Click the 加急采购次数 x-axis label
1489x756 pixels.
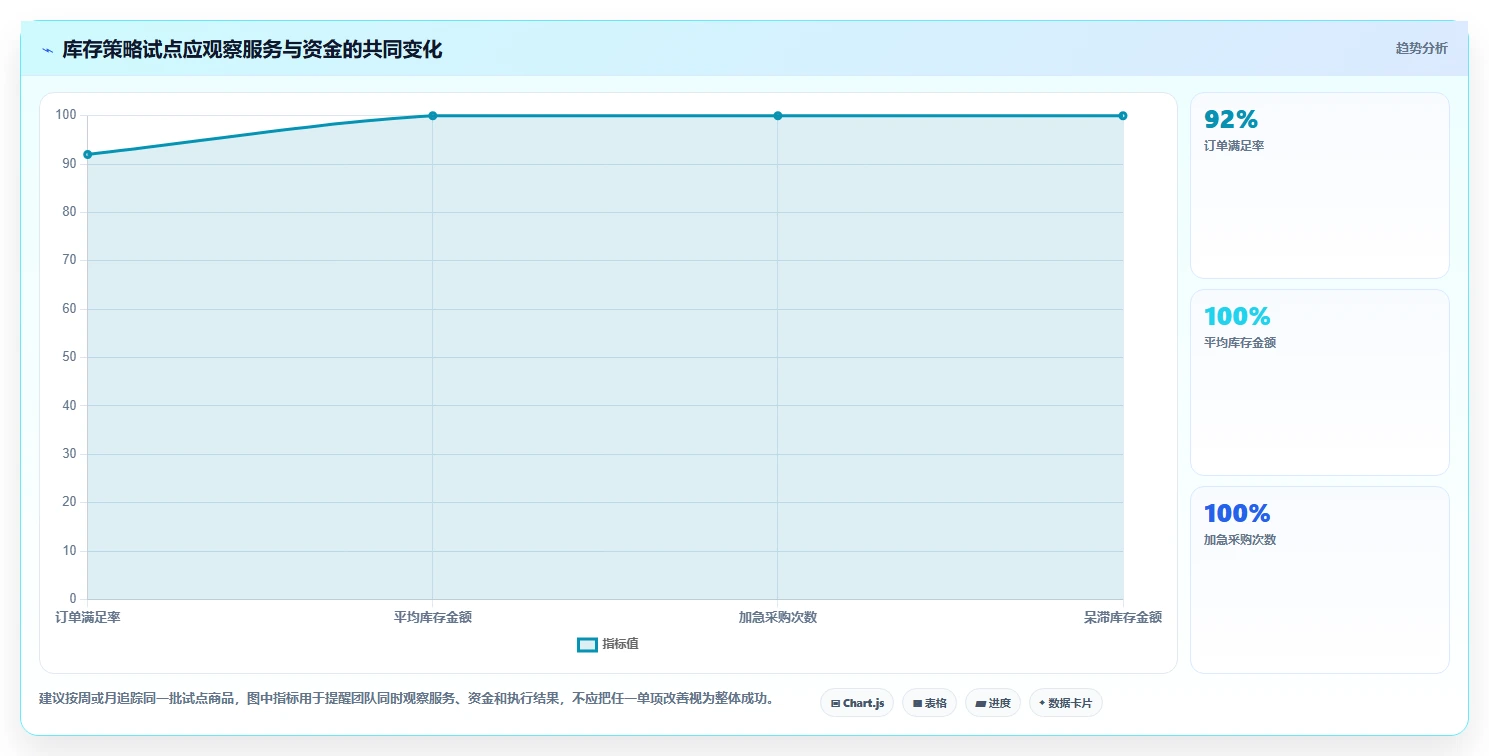(778, 617)
